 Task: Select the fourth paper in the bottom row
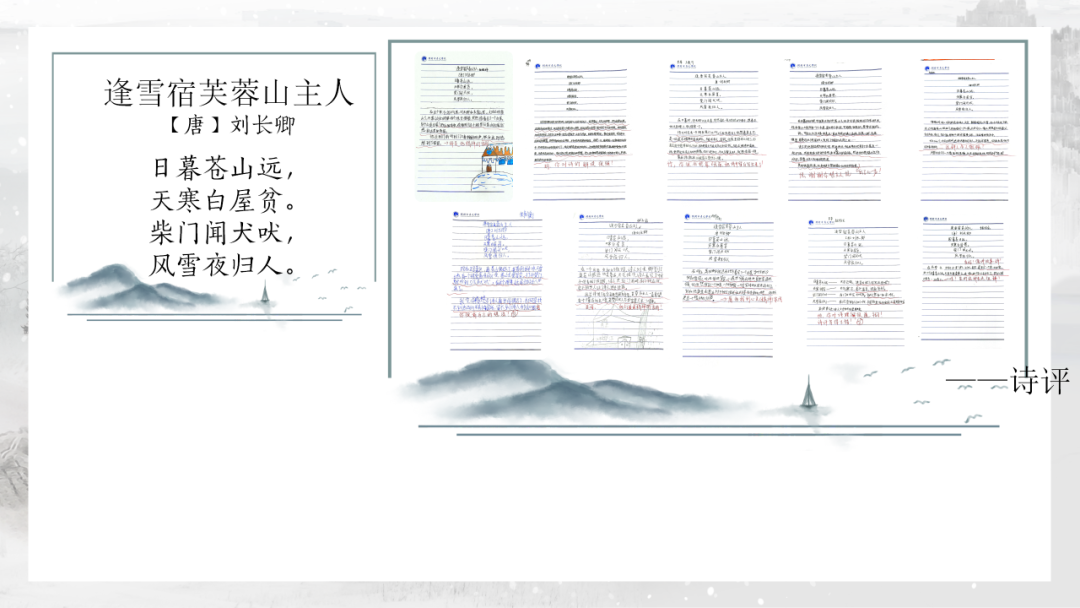852,280
